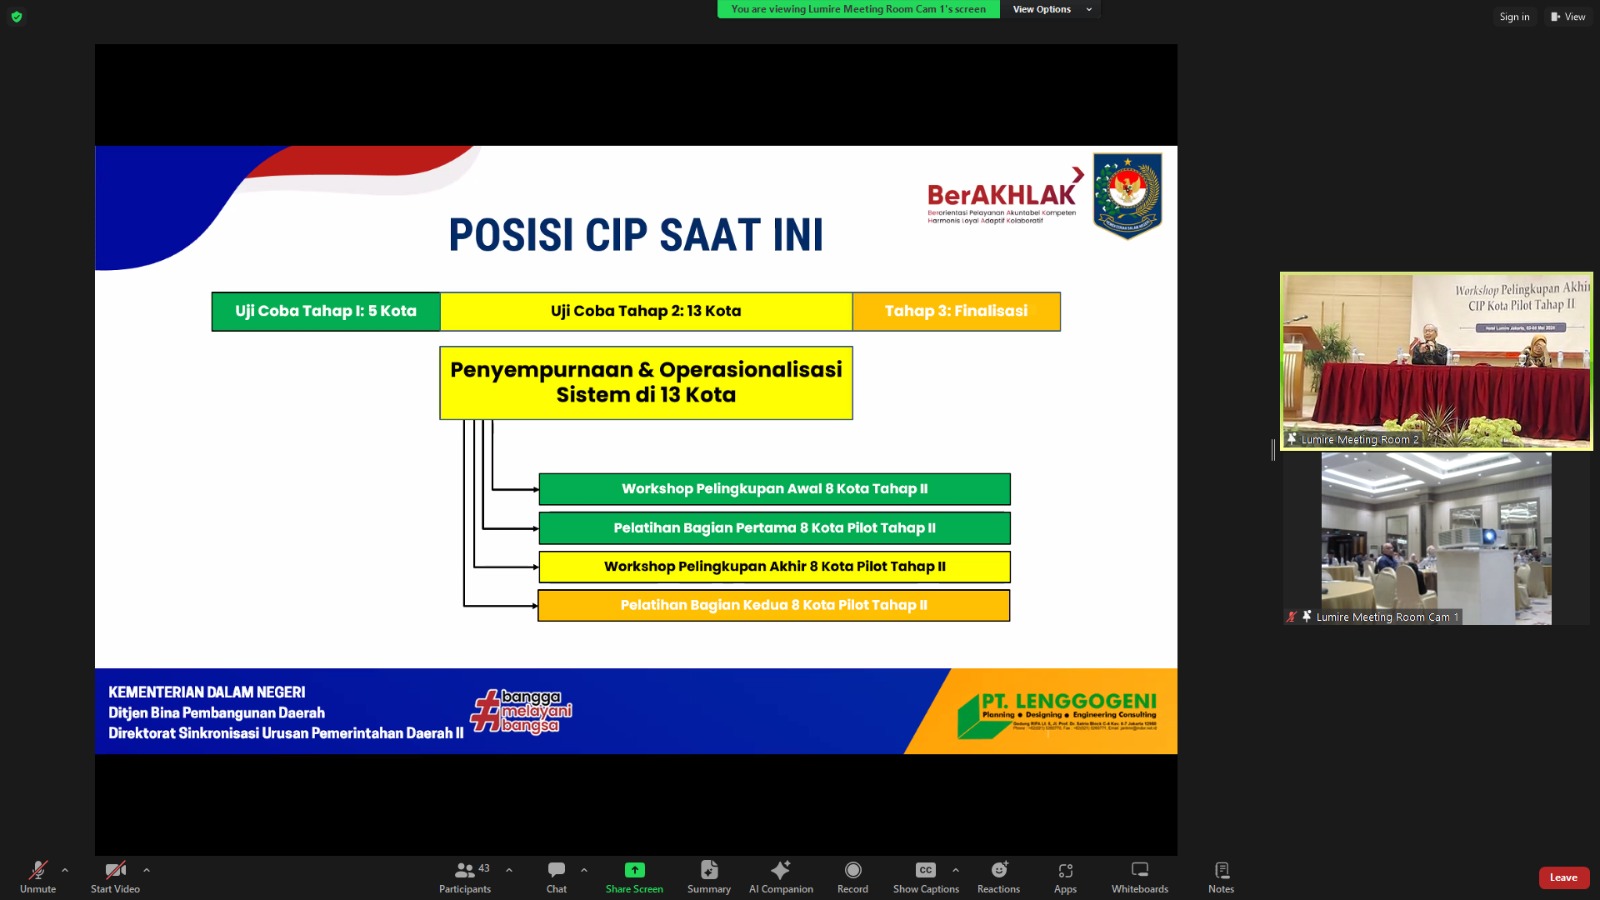Screen dimensions: 1600x900
Task: Open the meeting Summary
Action: [x=709, y=876]
